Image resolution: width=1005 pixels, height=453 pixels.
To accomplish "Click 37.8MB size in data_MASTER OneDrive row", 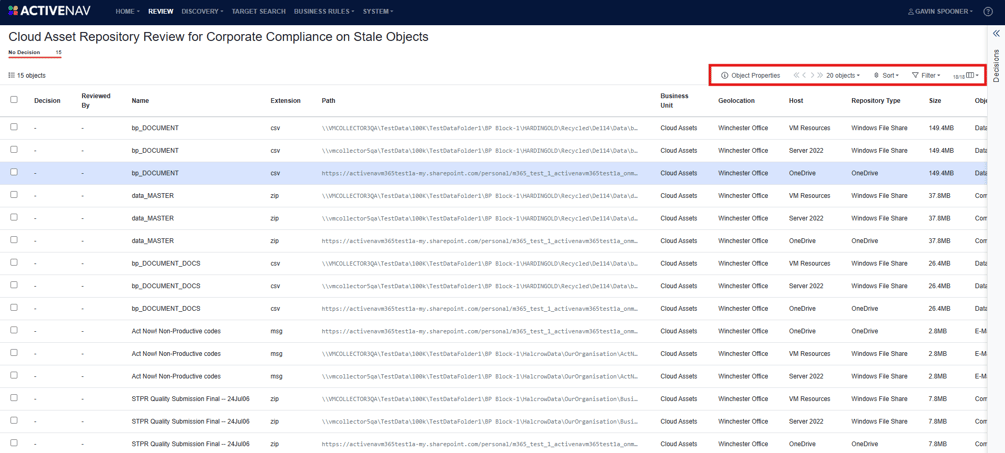I will click(x=940, y=241).
